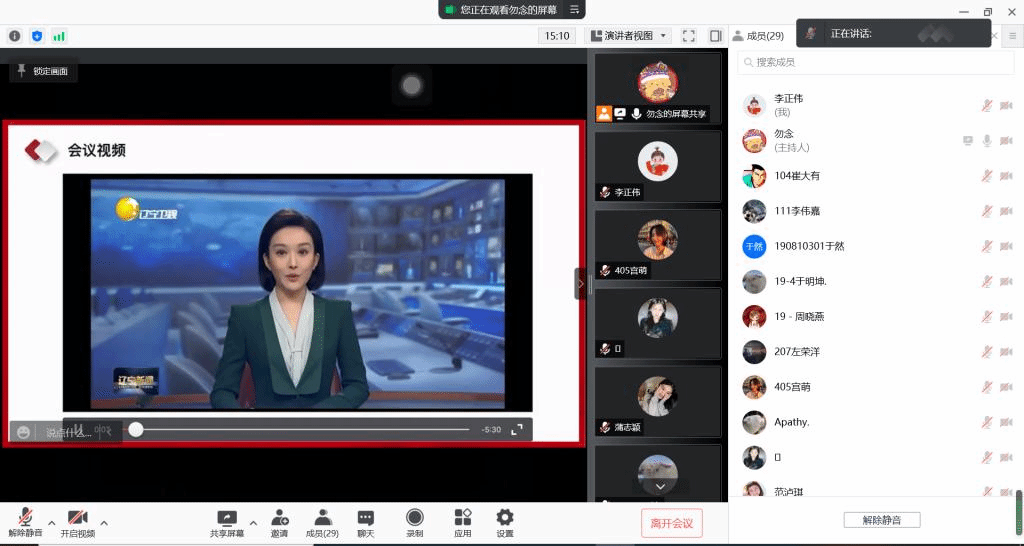Viewport: 1024px width, 546px height.
Task: Open 设置 settings gear
Action: click(505, 523)
